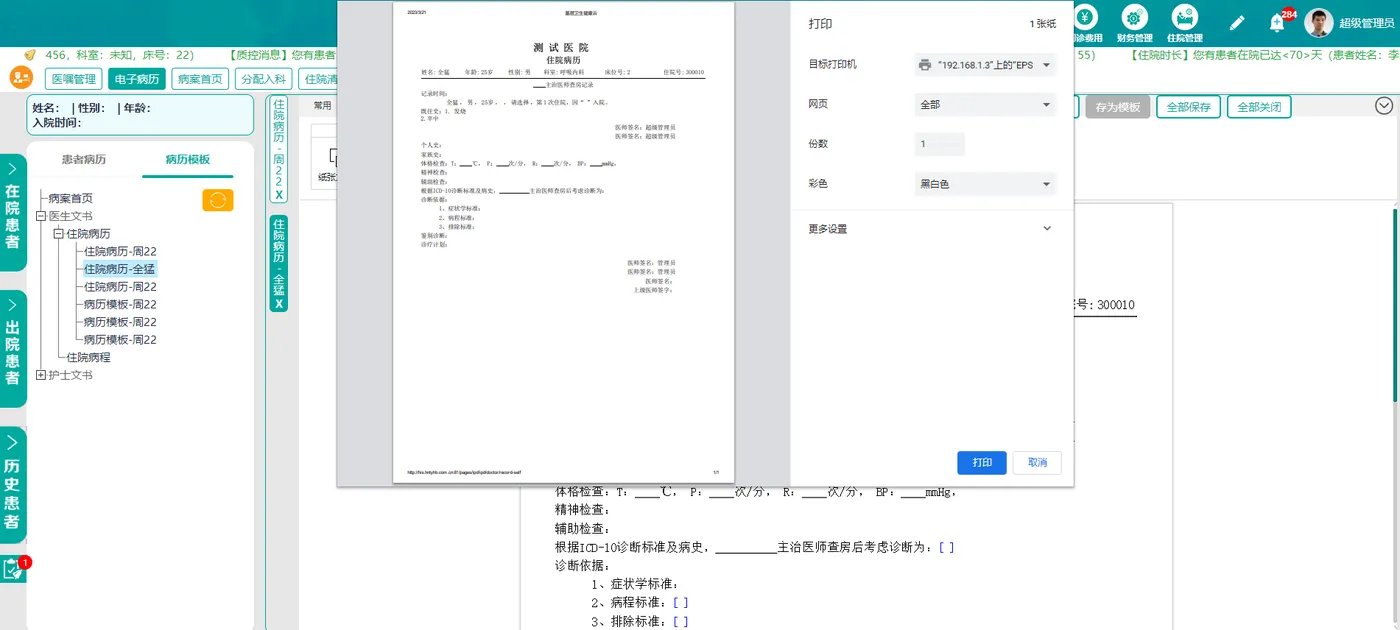Click the brackets after 排除标准

point(680,622)
